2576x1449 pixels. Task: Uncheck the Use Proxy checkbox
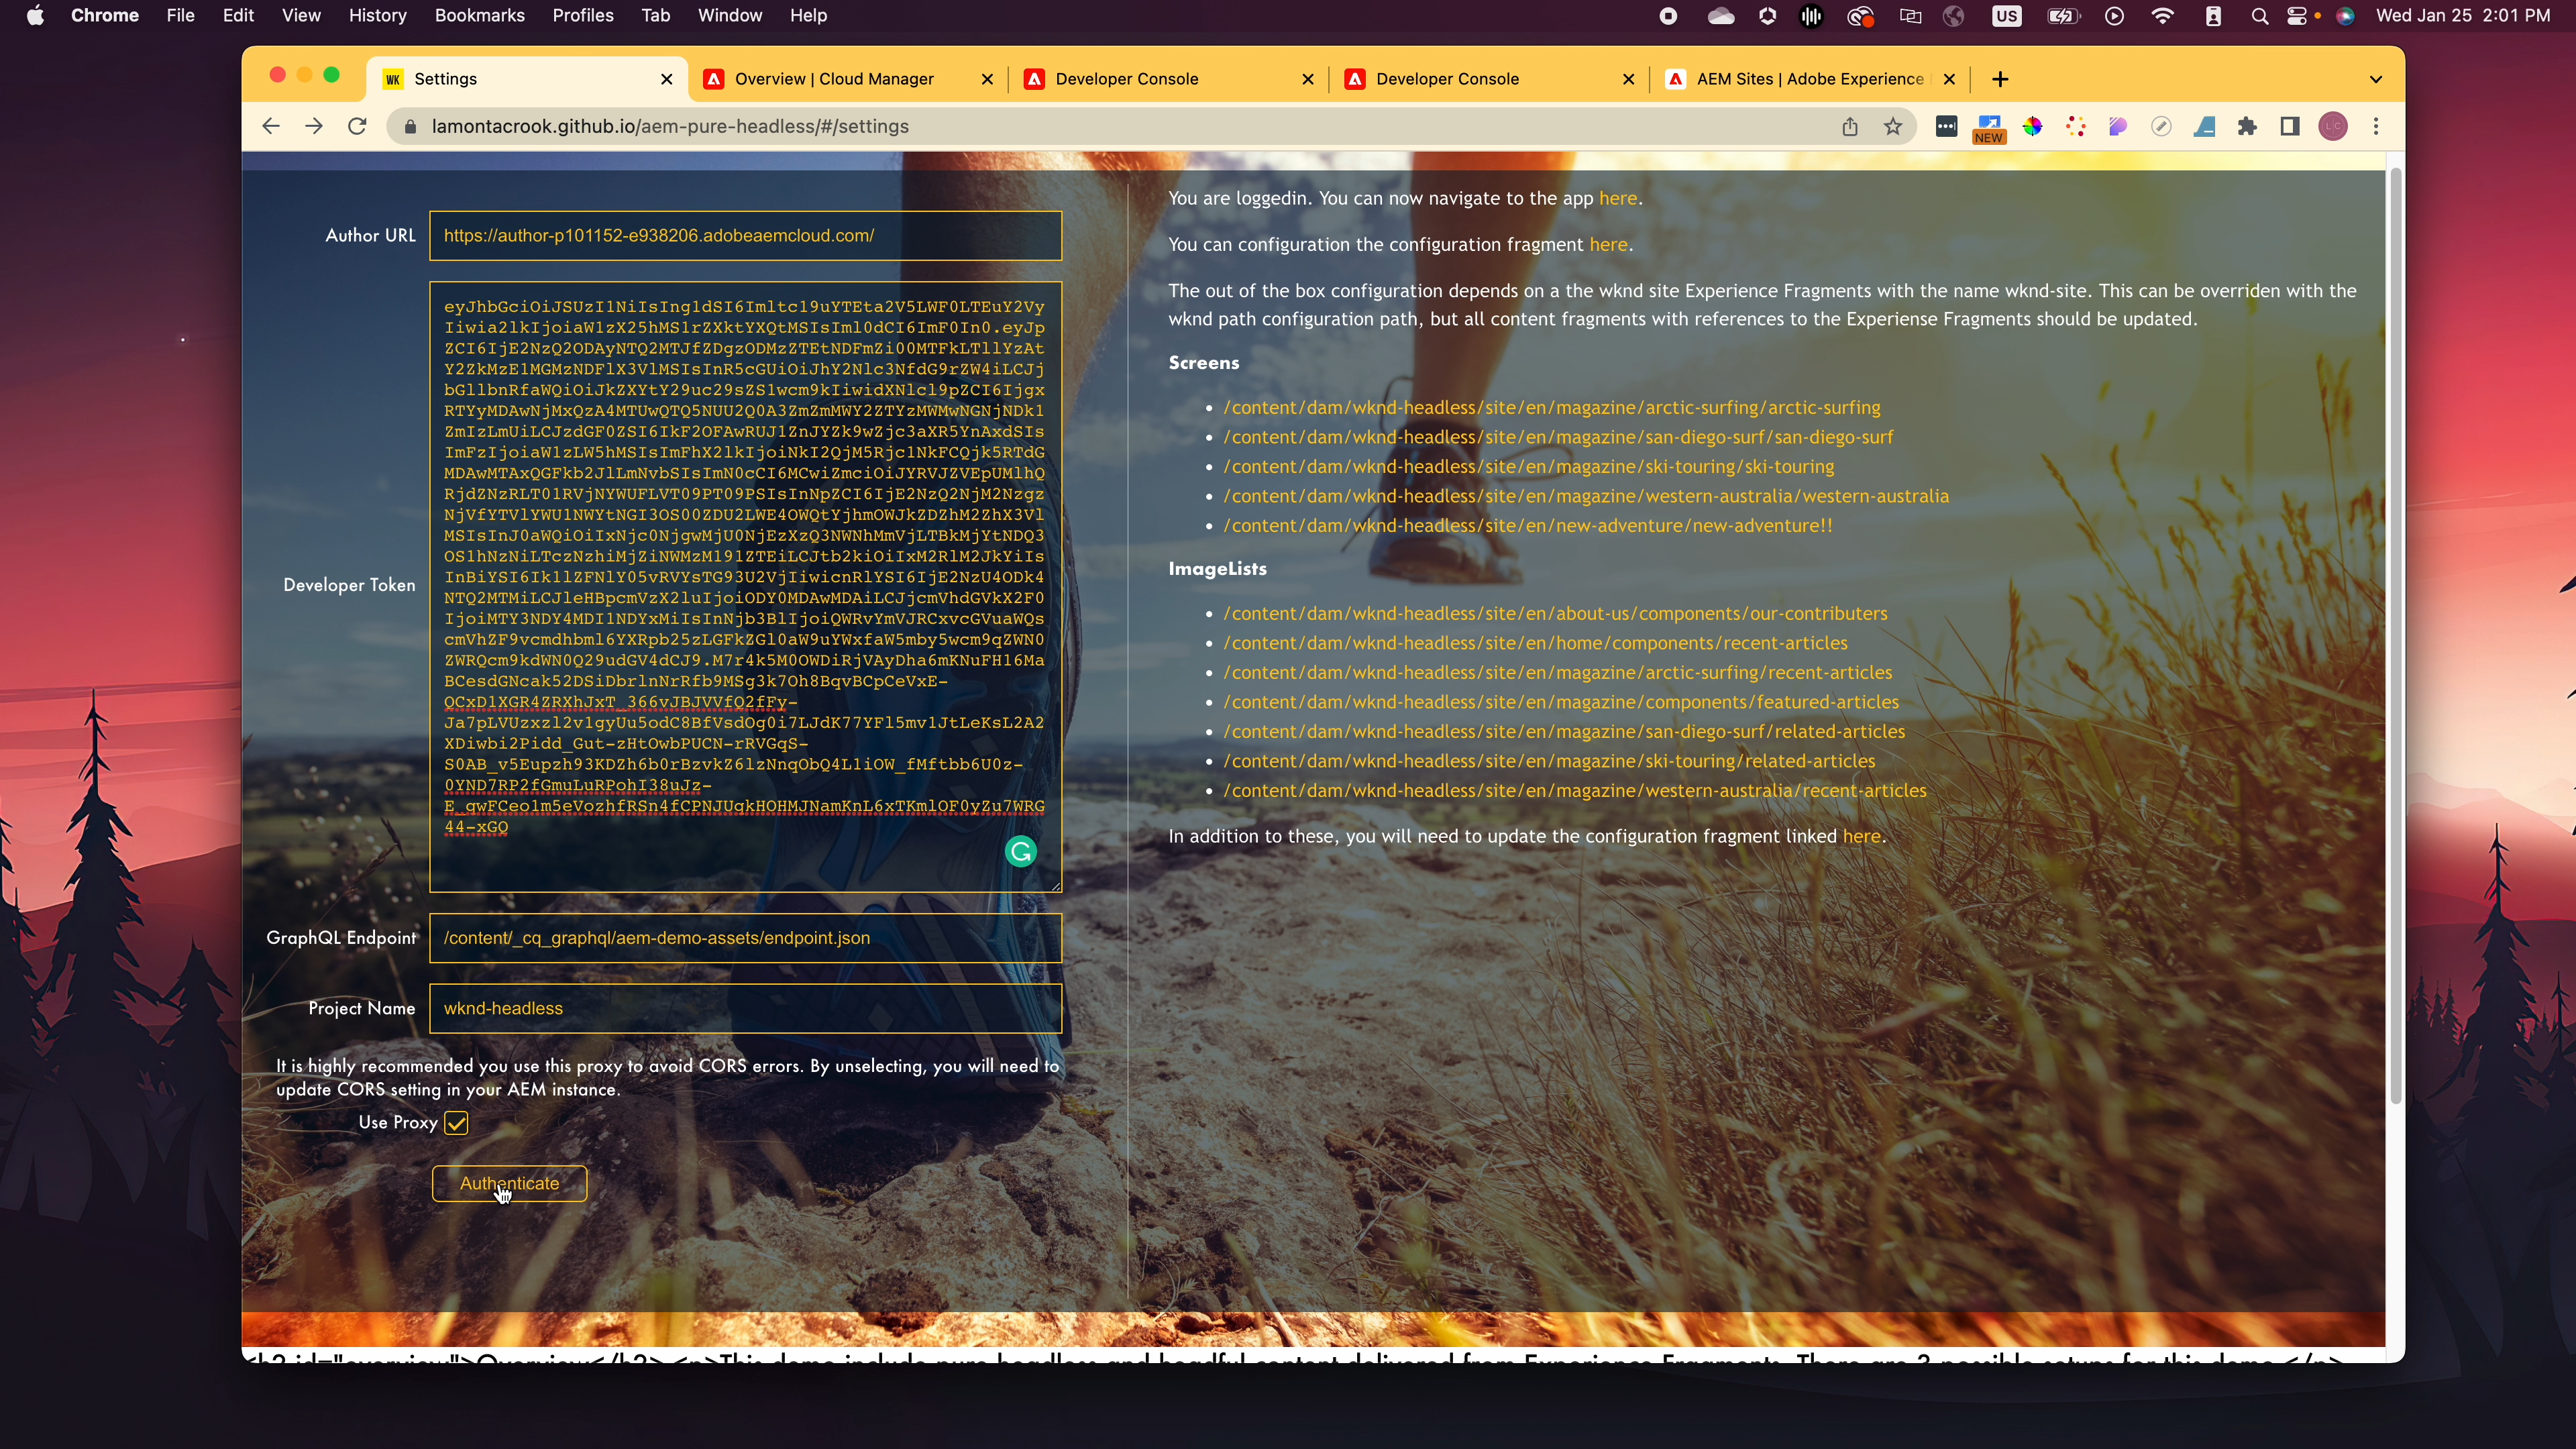456,1123
